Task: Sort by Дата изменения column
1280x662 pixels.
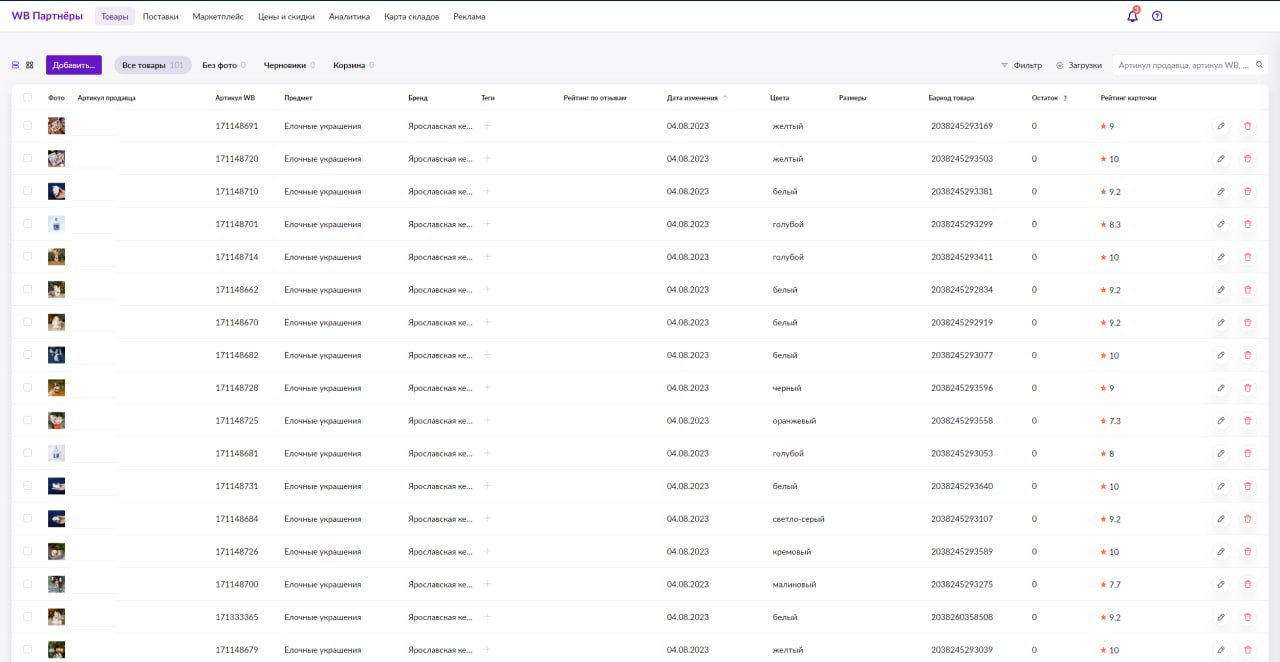Action: pyautogui.click(x=697, y=98)
